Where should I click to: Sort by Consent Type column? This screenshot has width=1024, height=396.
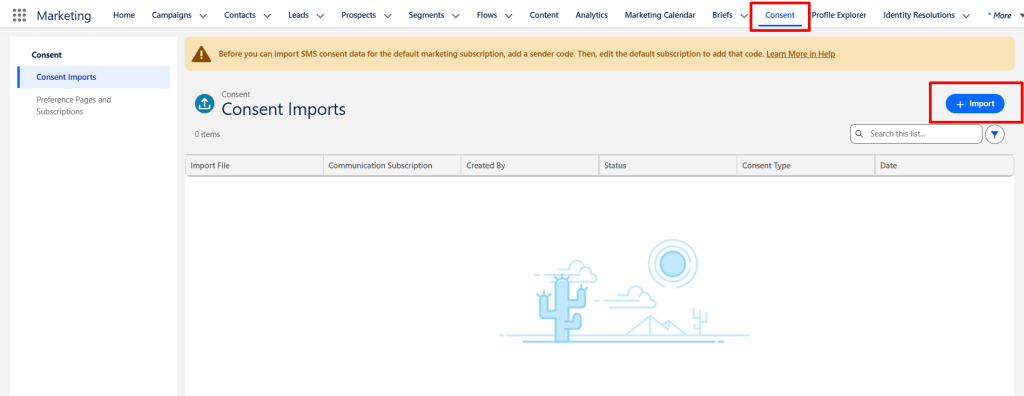pyautogui.click(x=805, y=165)
